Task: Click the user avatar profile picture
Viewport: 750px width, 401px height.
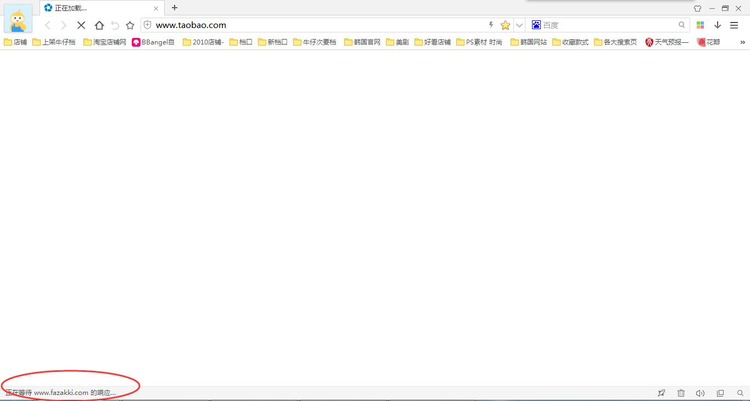Action: tap(18, 18)
